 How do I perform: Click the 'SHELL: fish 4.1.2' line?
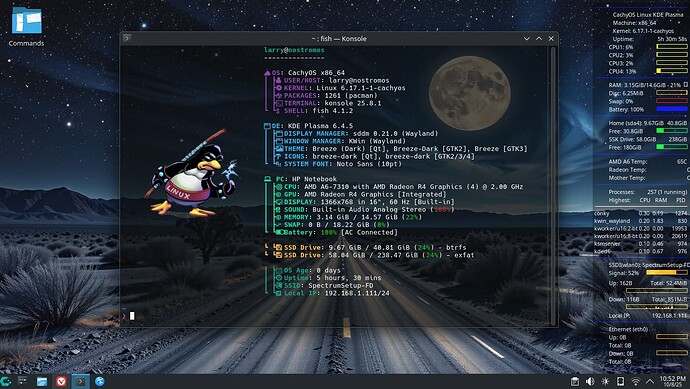[313, 111]
